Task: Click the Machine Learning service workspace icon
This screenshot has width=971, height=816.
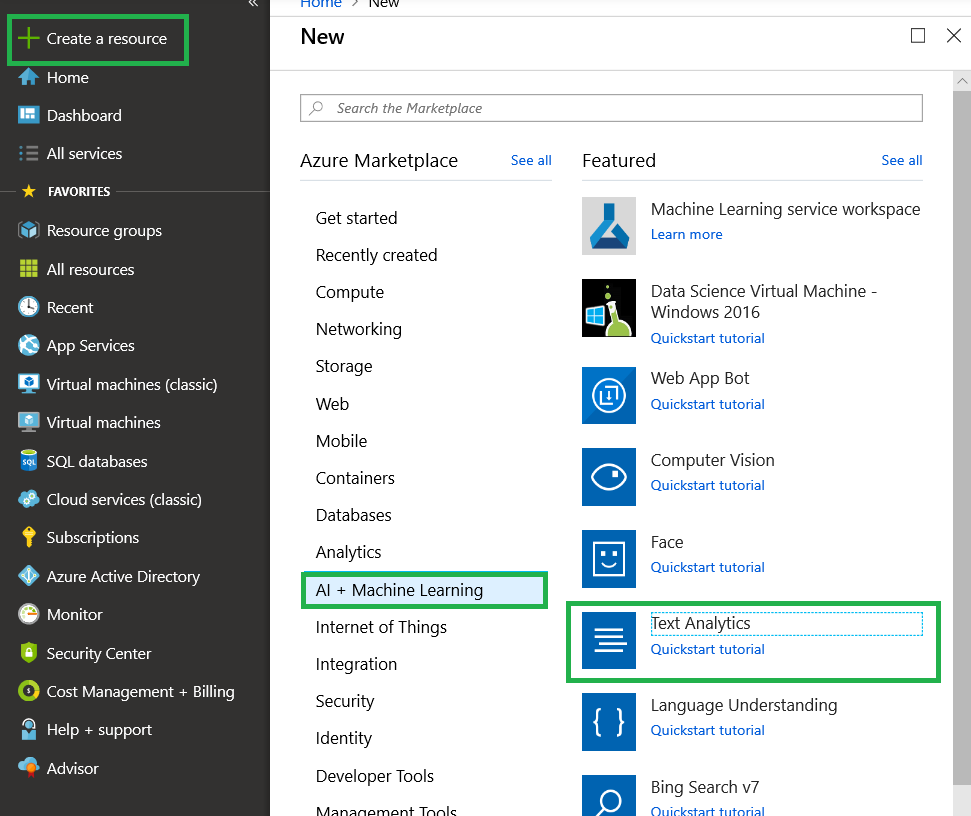Action: [609, 226]
